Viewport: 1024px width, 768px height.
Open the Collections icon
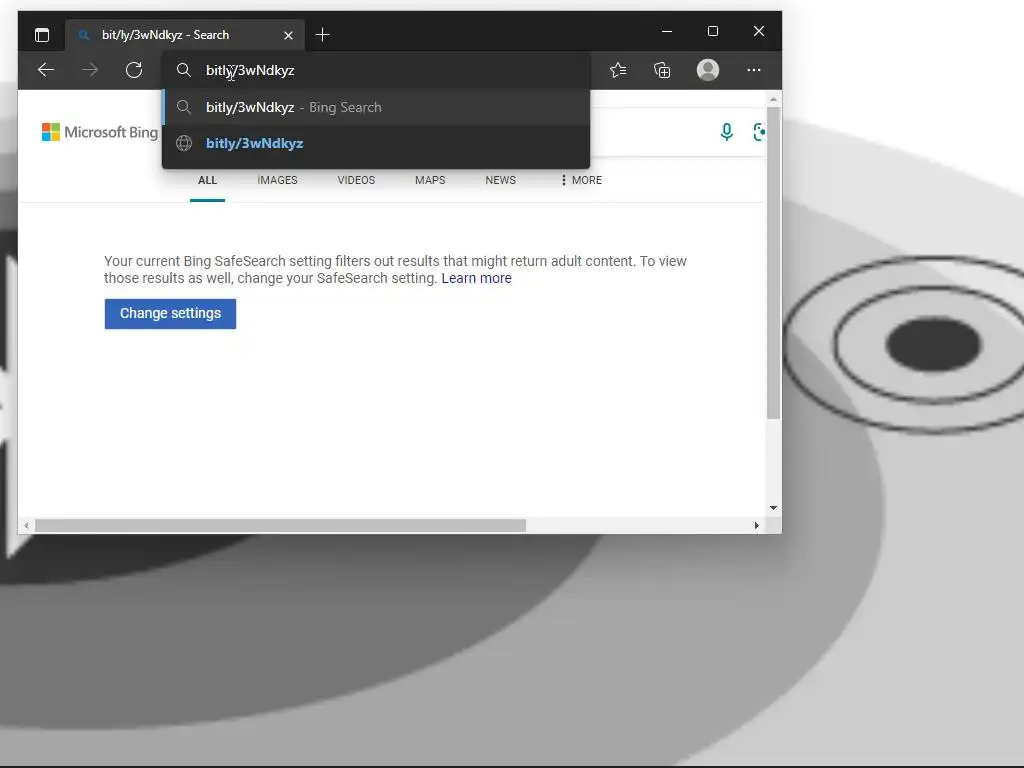point(662,70)
